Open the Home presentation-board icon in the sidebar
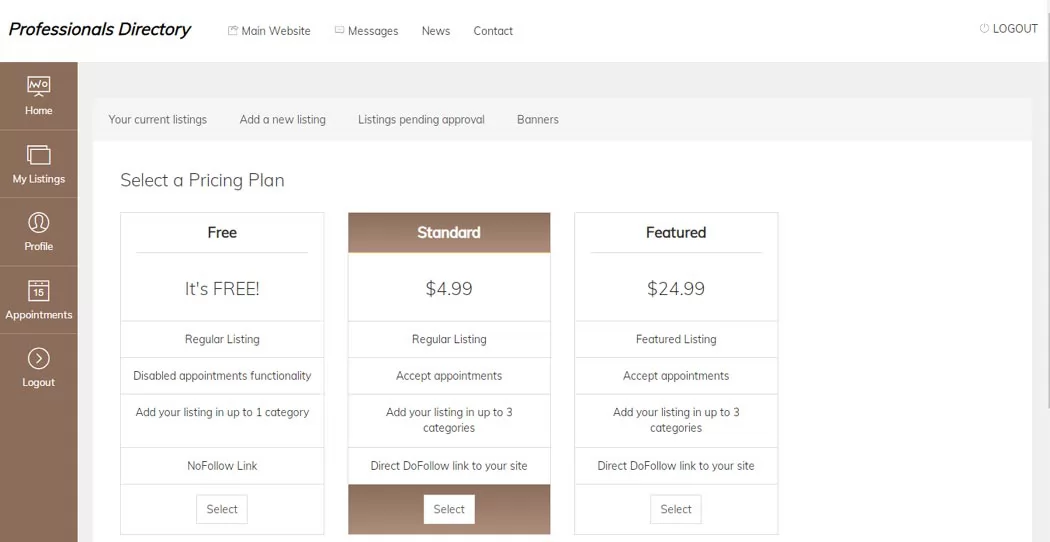The image size is (1050, 542). click(x=38, y=86)
